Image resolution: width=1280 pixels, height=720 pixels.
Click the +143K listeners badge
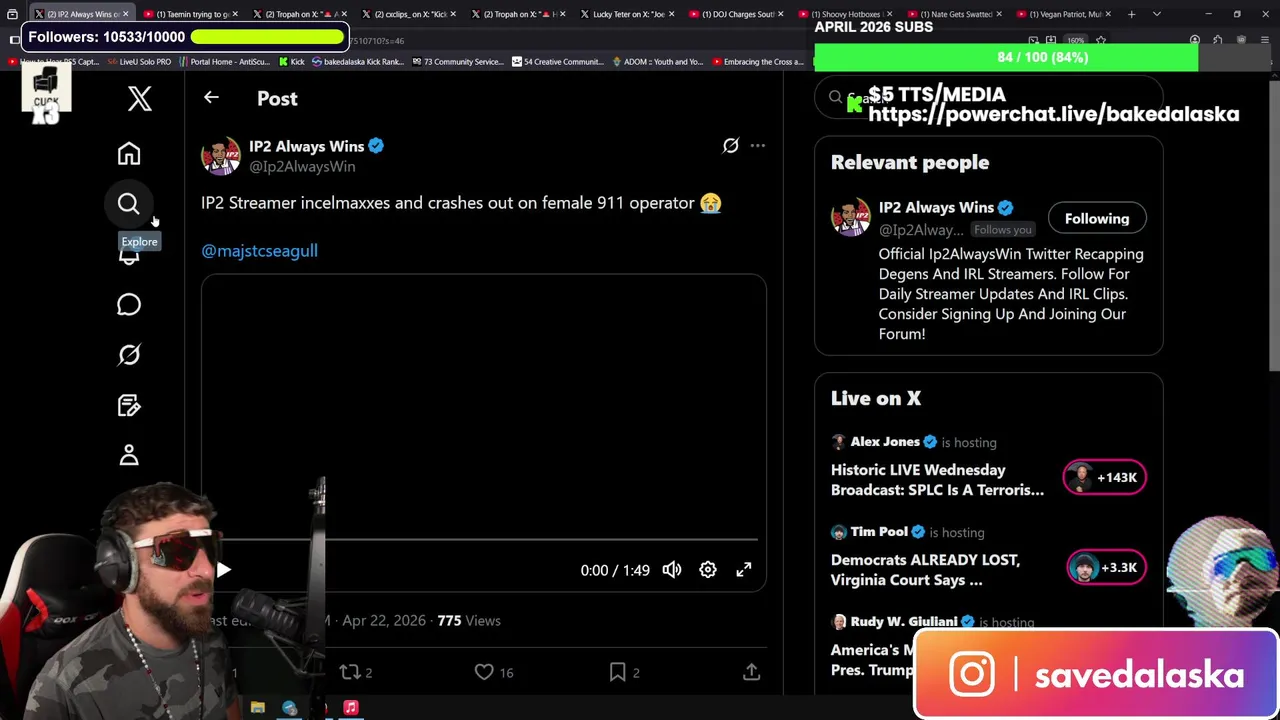[1105, 478]
